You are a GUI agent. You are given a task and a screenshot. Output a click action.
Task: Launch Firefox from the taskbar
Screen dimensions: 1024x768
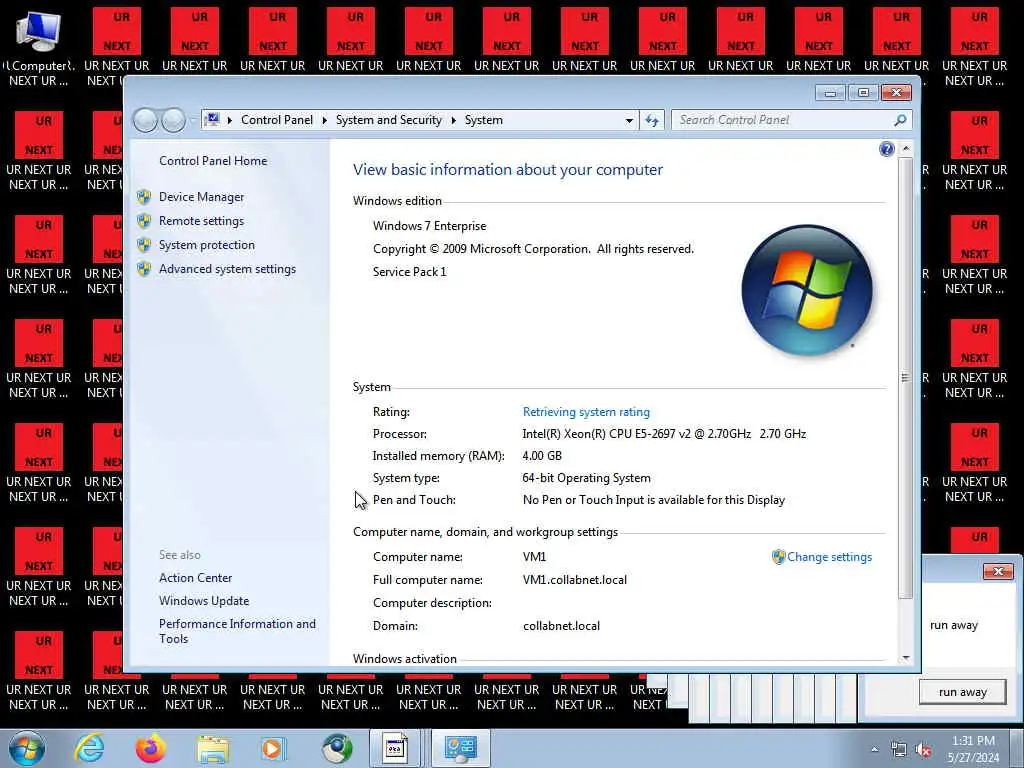point(151,748)
